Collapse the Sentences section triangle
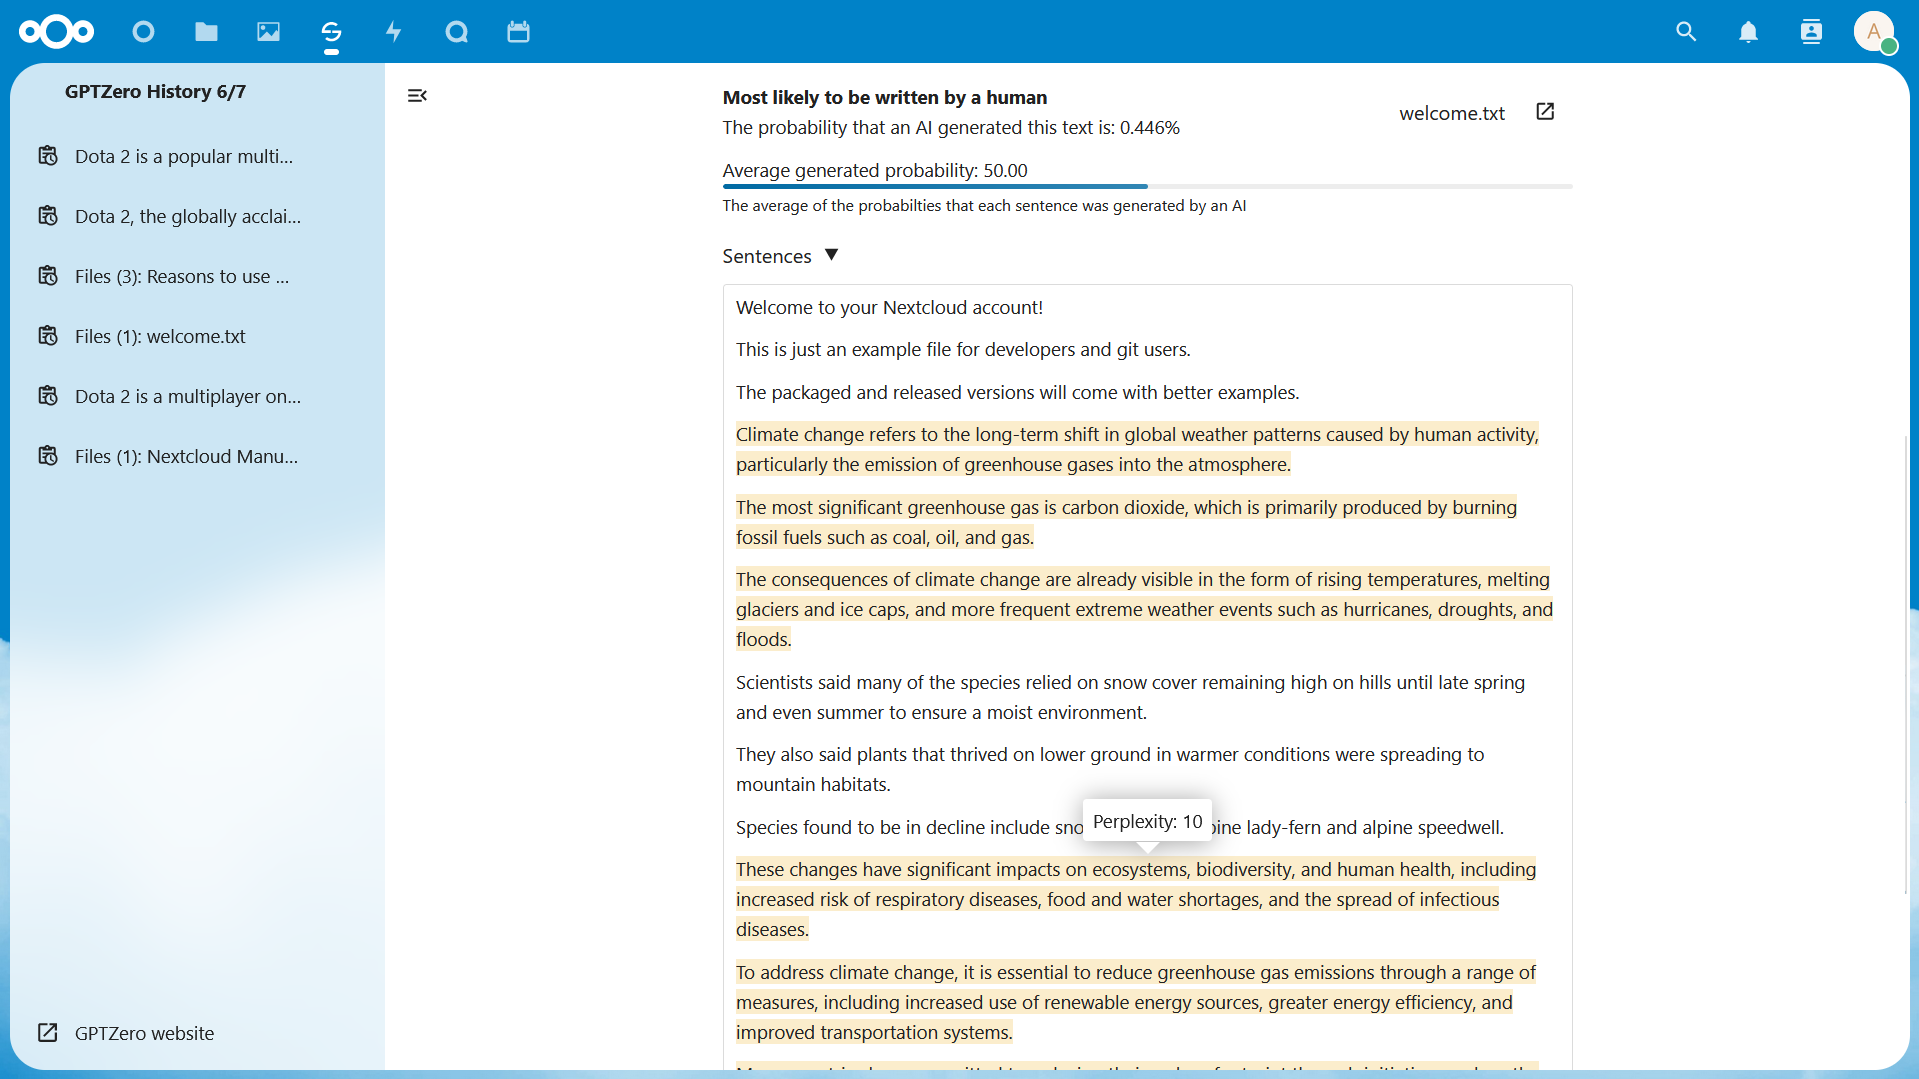Viewport: 1919px width, 1079px height. [x=831, y=255]
